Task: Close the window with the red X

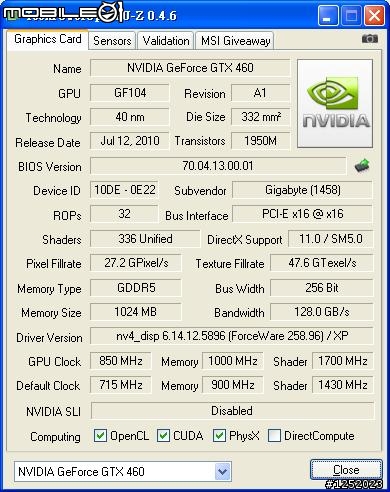Action: point(374,15)
